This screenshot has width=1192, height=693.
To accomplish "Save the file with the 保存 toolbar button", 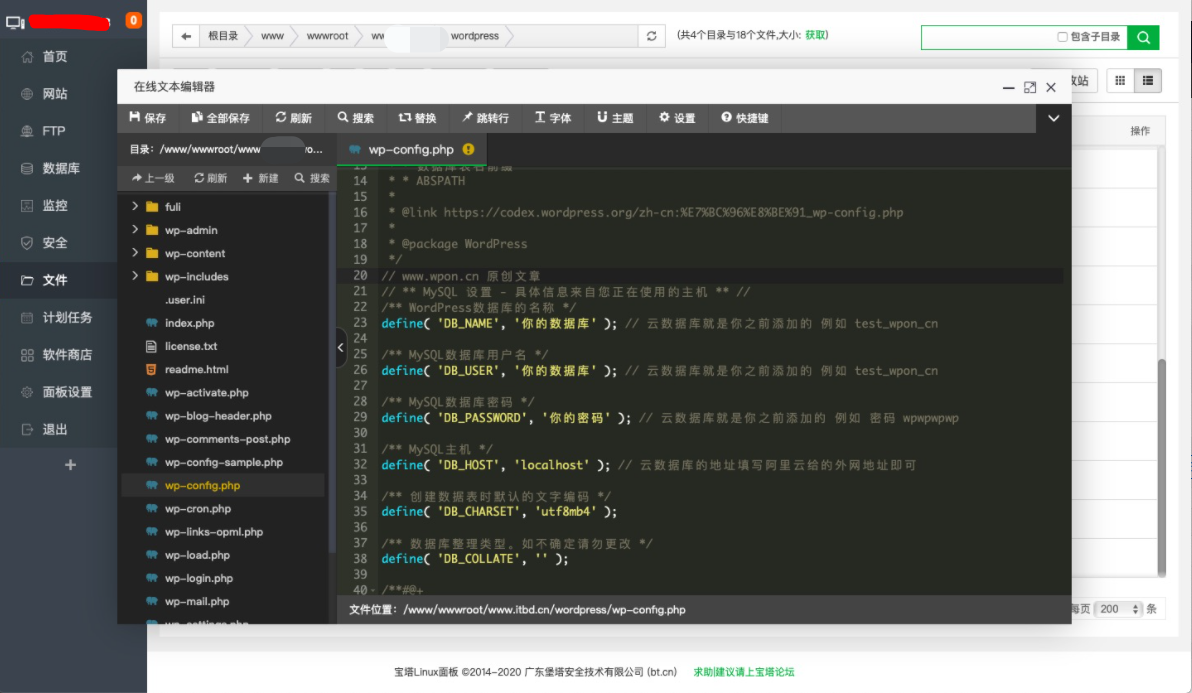I will coord(147,118).
